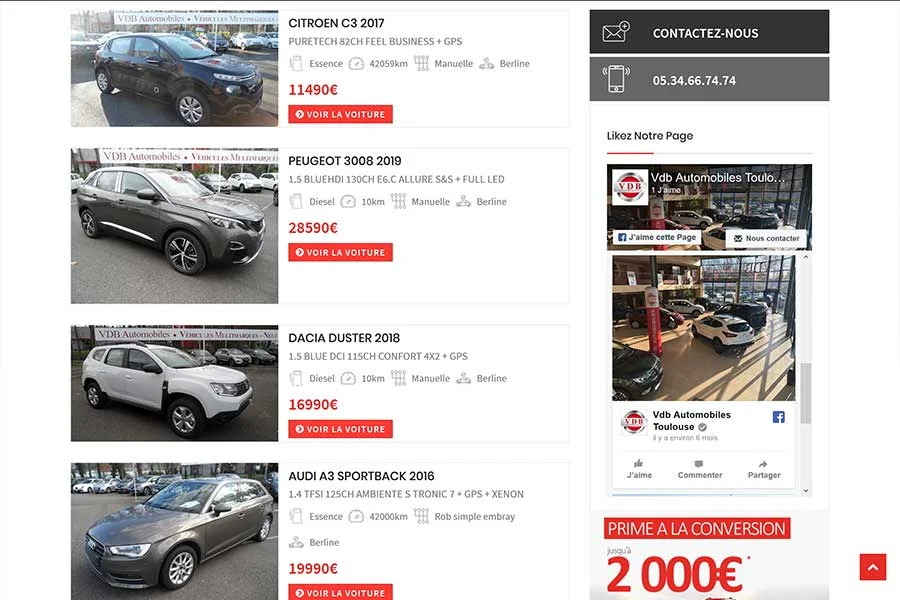The height and width of the screenshot is (600, 900).
Task: Click Voir La Voiture for Peugeot 3008 2019
Action: 340,252
